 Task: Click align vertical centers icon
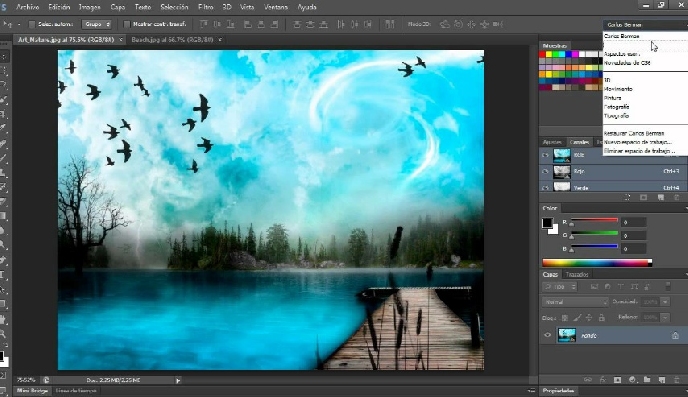[x=218, y=24]
